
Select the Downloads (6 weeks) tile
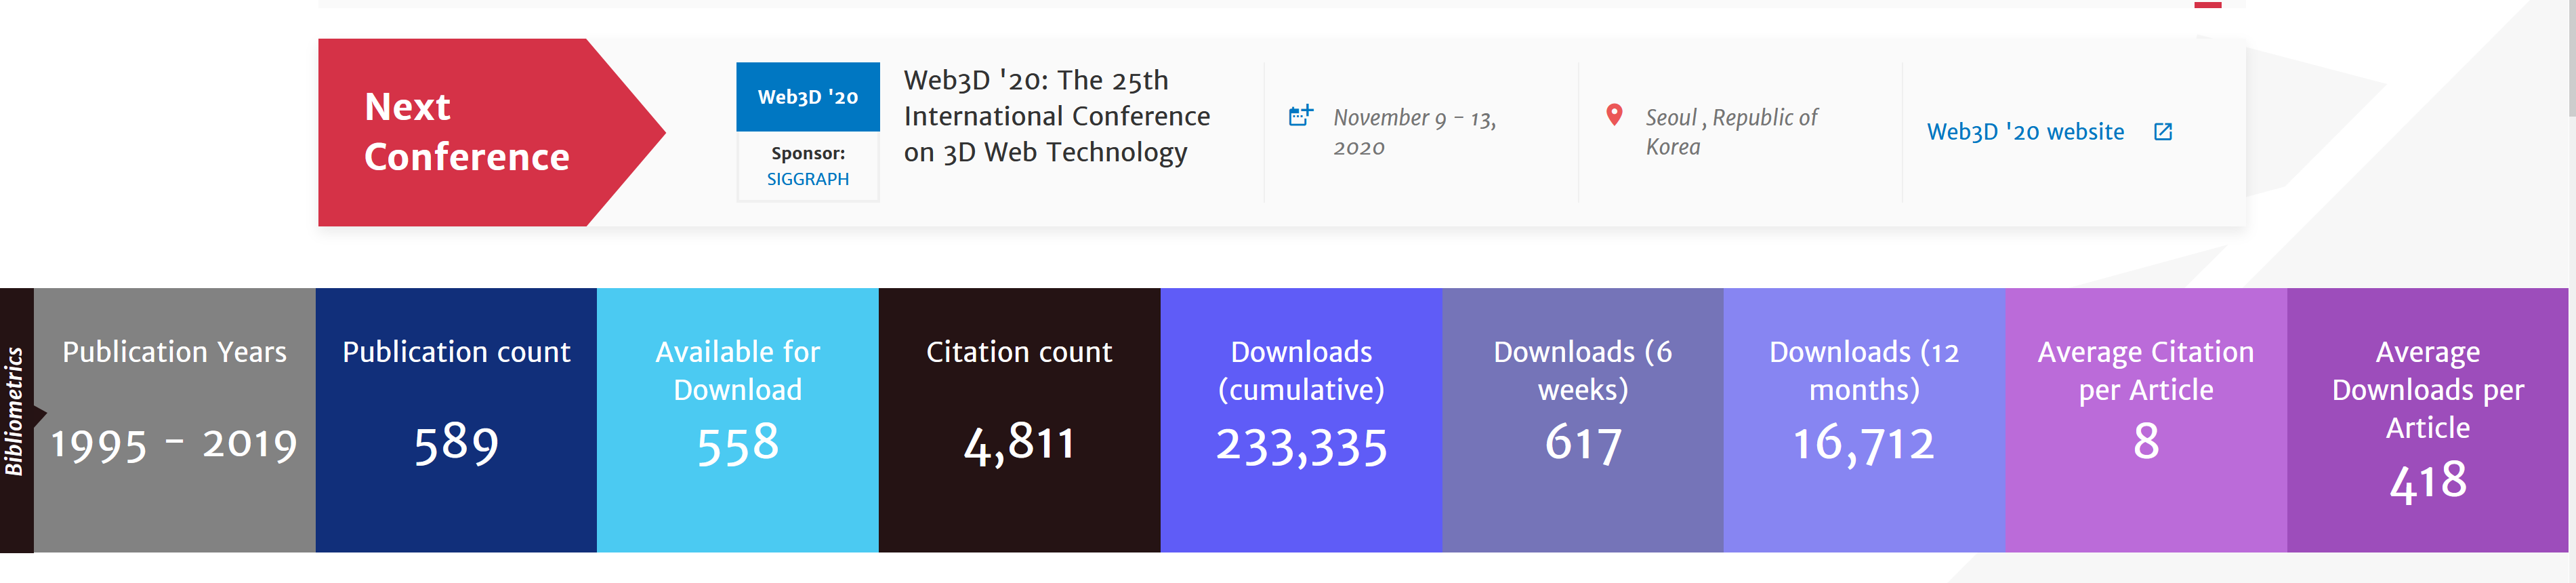1582,420
